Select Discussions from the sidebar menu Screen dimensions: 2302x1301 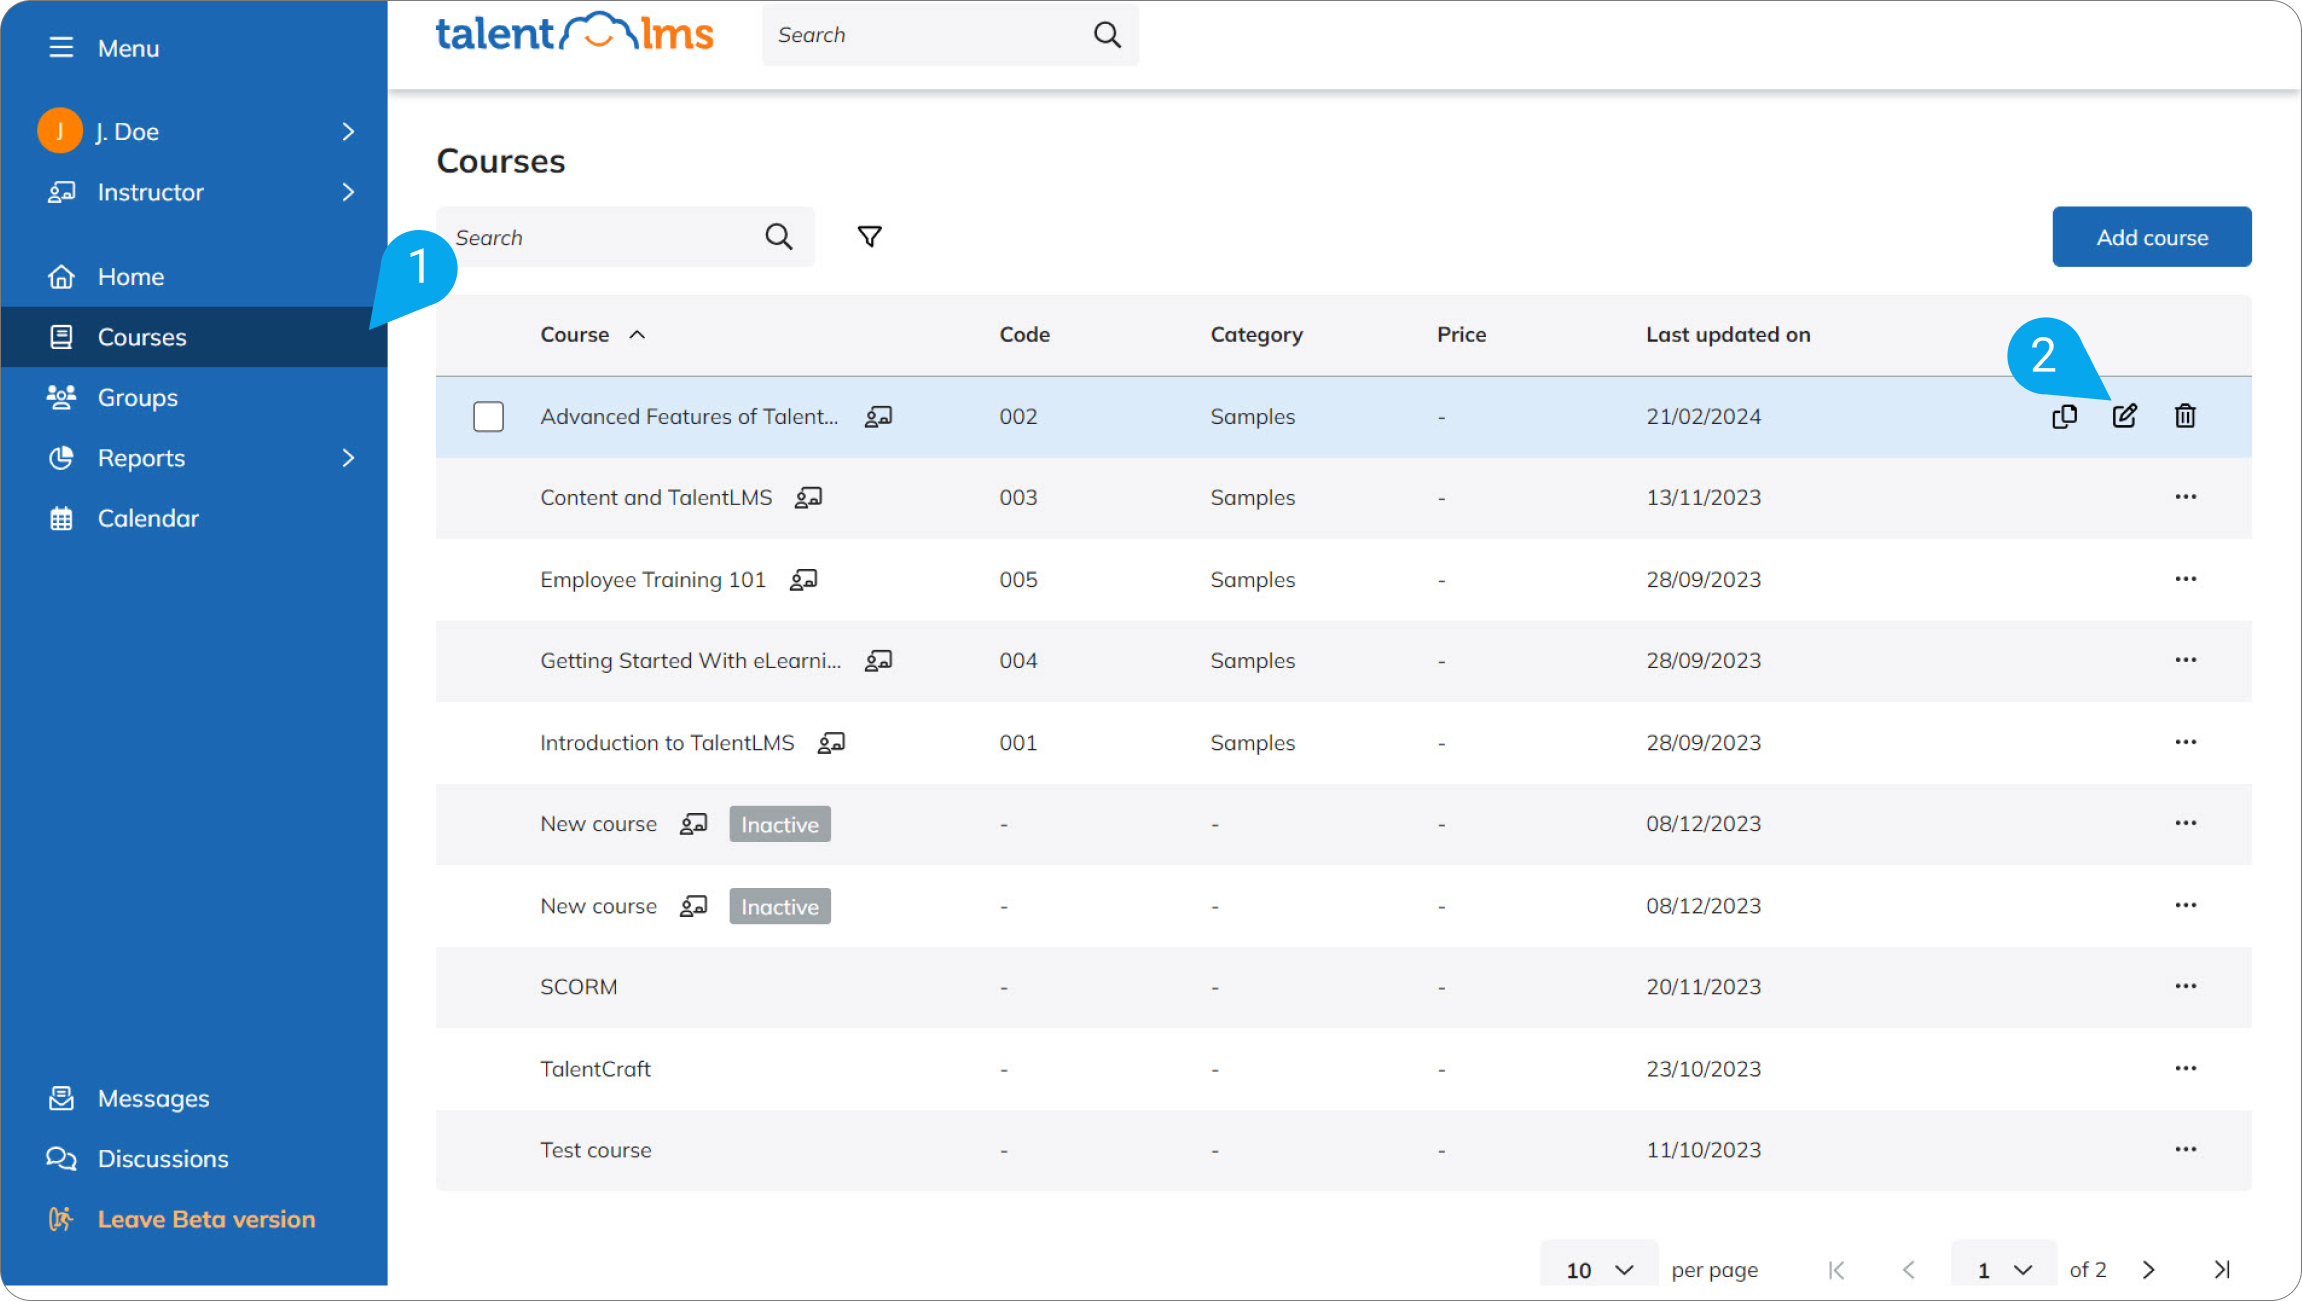[x=163, y=1158]
